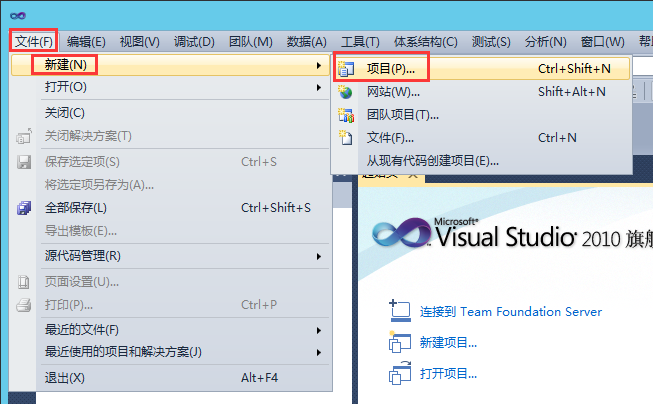653x404 pixels.
Task: Open the 视图(V) menu
Action: coord(140,42)
